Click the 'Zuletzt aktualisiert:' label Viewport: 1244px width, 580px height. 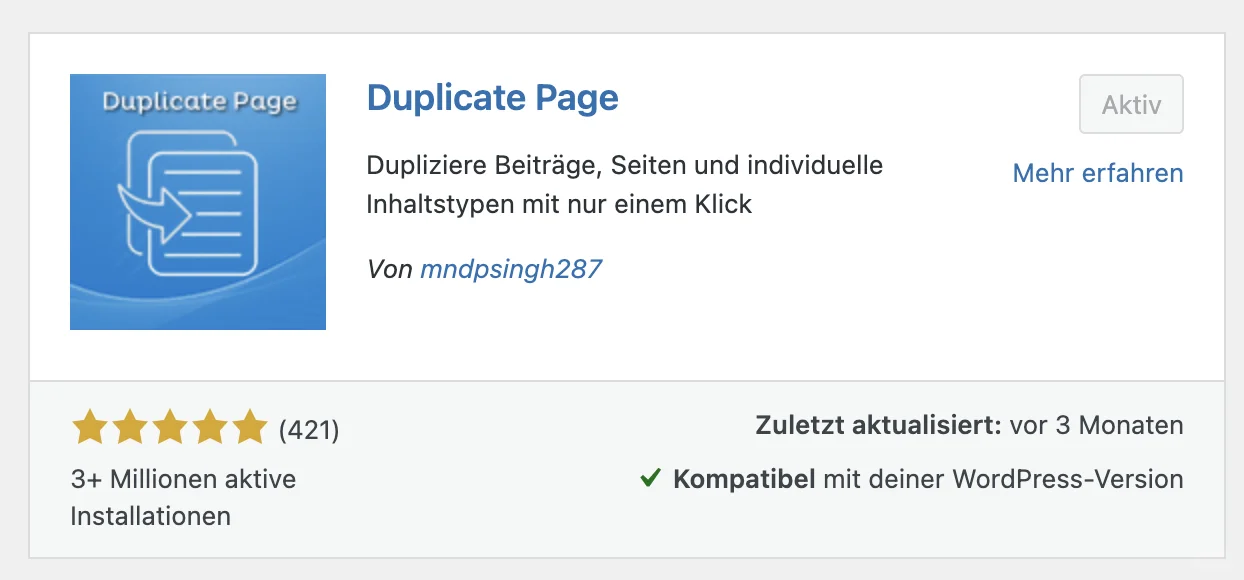pyautogui.click(x=878, y=425)
